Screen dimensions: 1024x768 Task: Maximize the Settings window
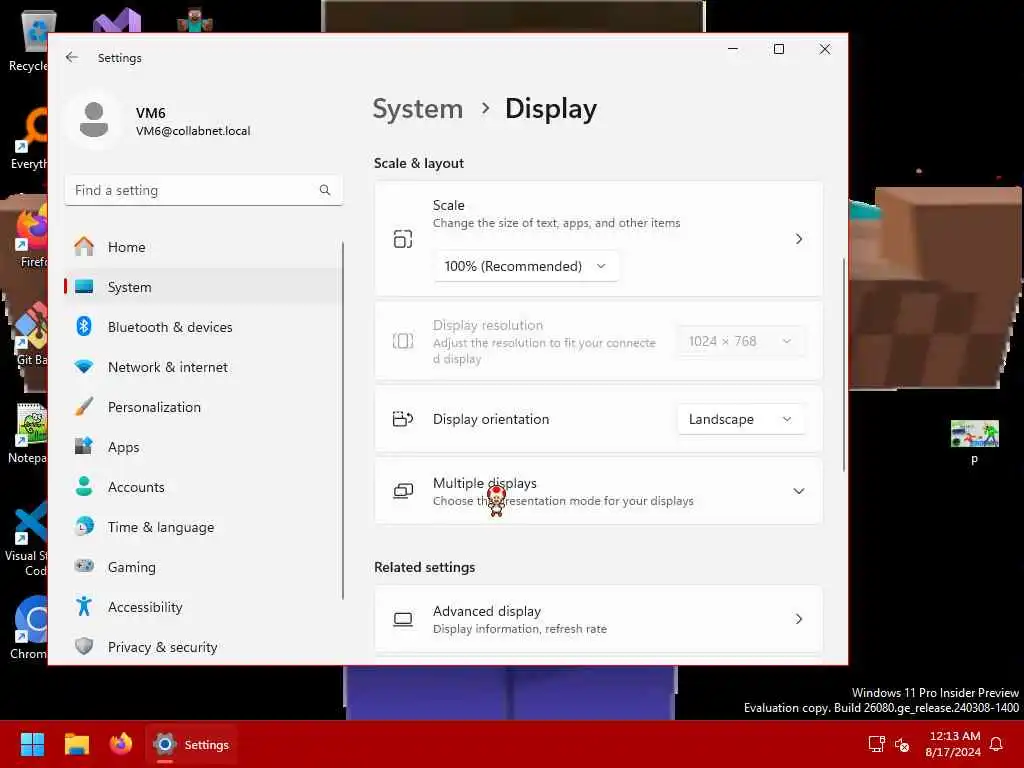(778, 49)
